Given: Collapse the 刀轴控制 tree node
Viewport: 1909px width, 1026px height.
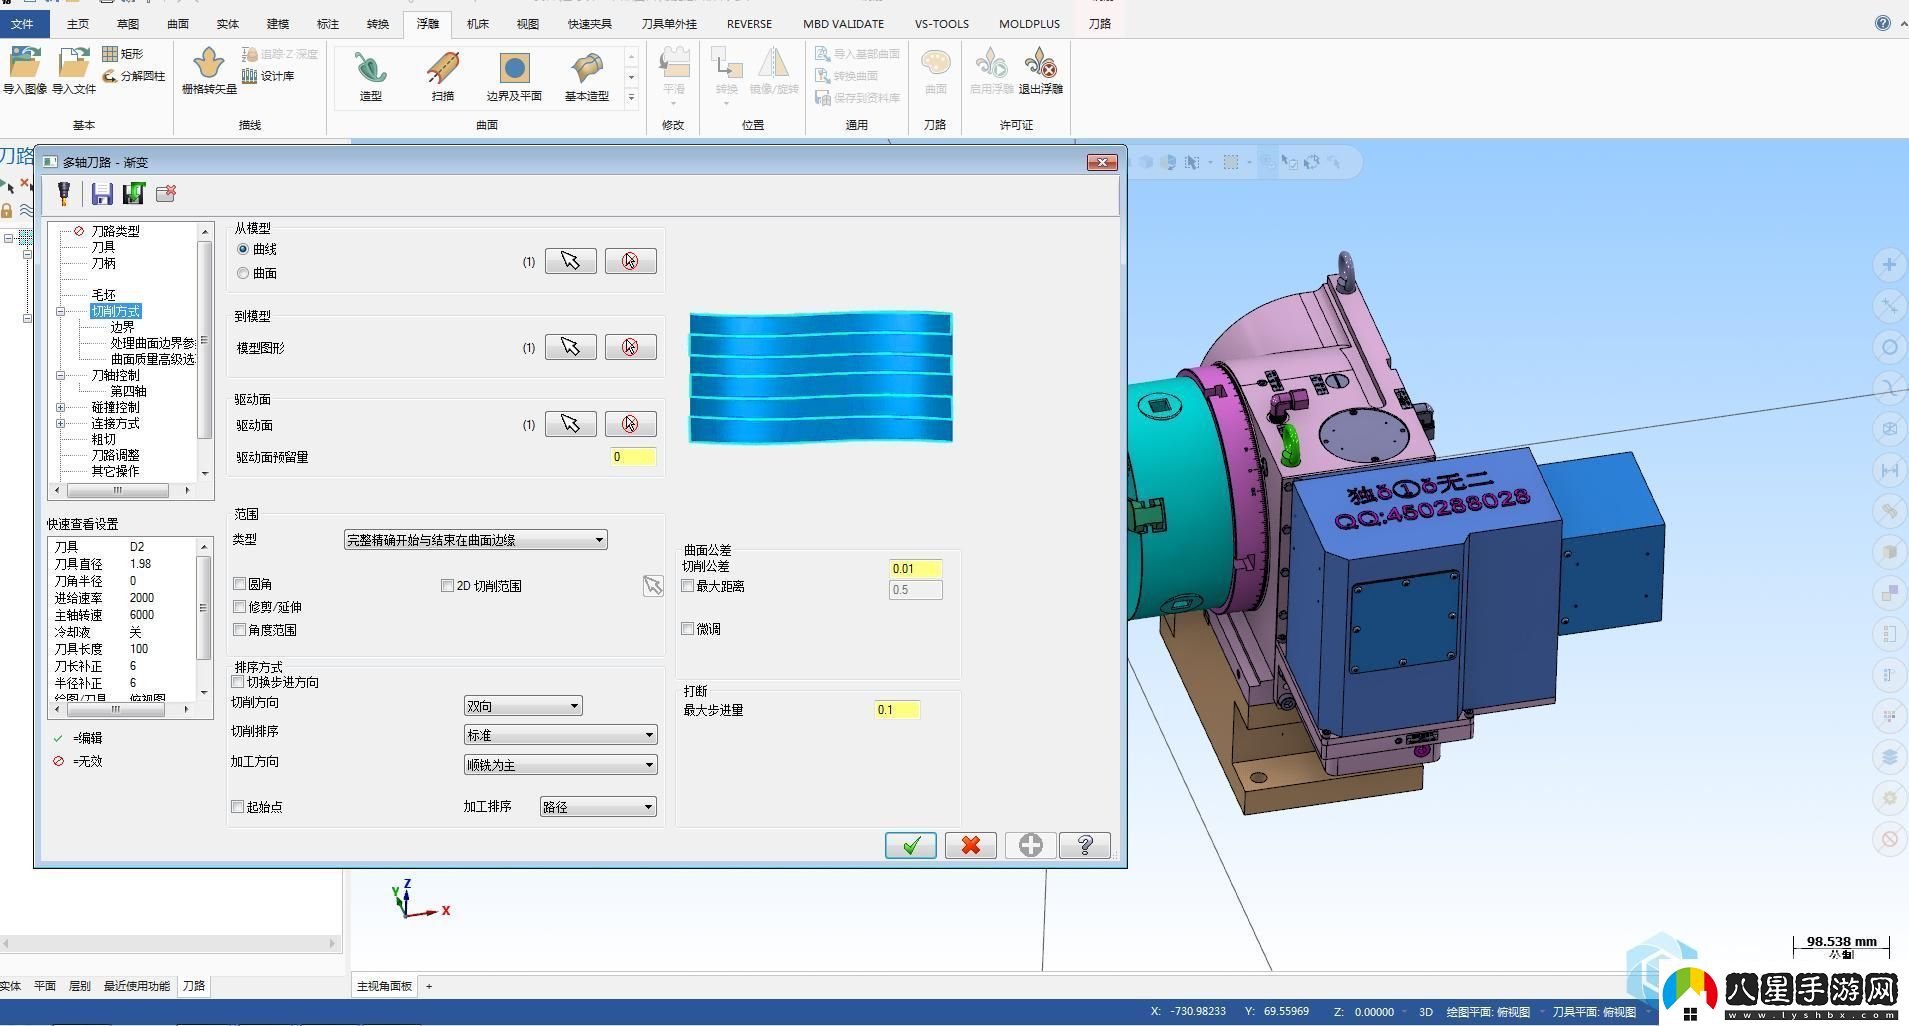Looking at the screenshot, I should coord(61,375).
